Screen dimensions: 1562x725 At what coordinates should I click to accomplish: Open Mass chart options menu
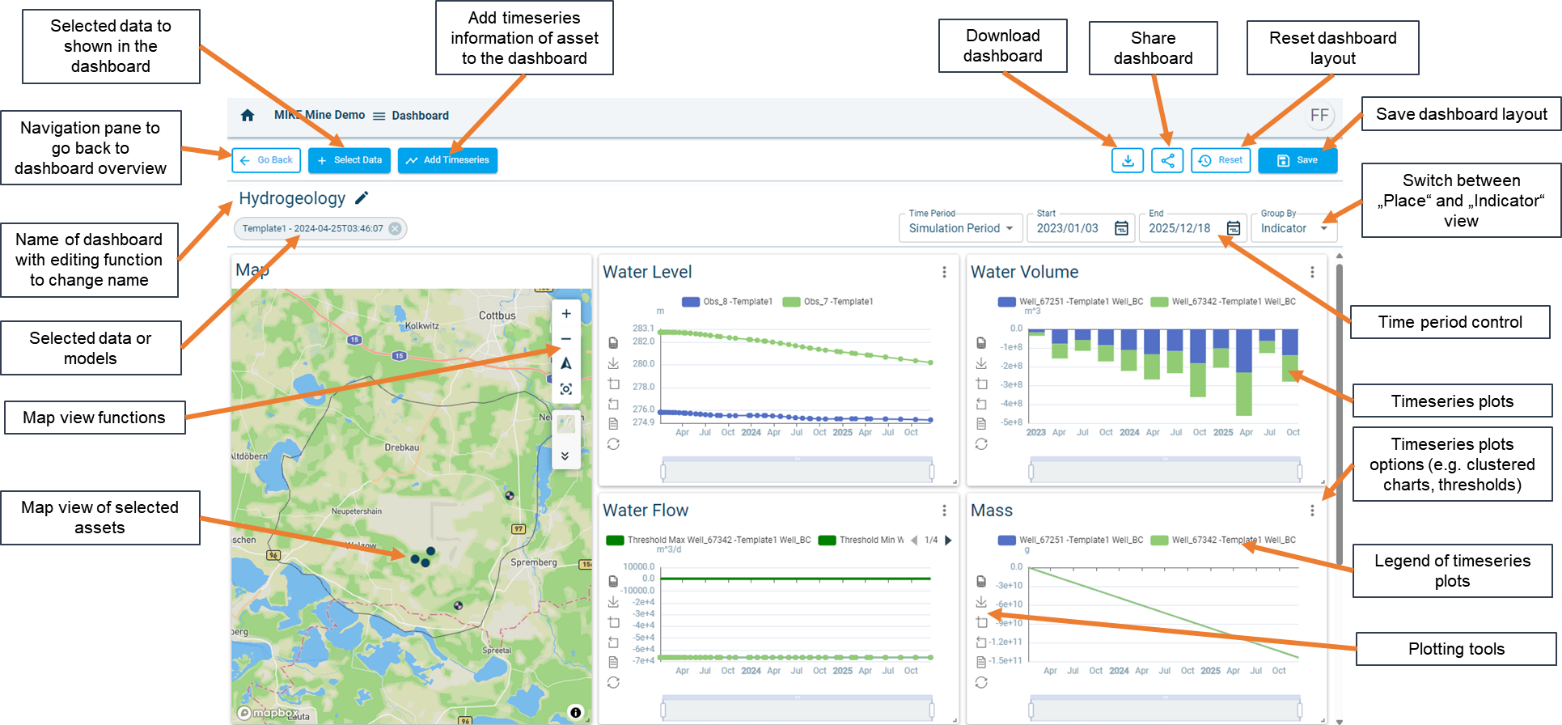pyautogui.click(x=1312, y=511)
